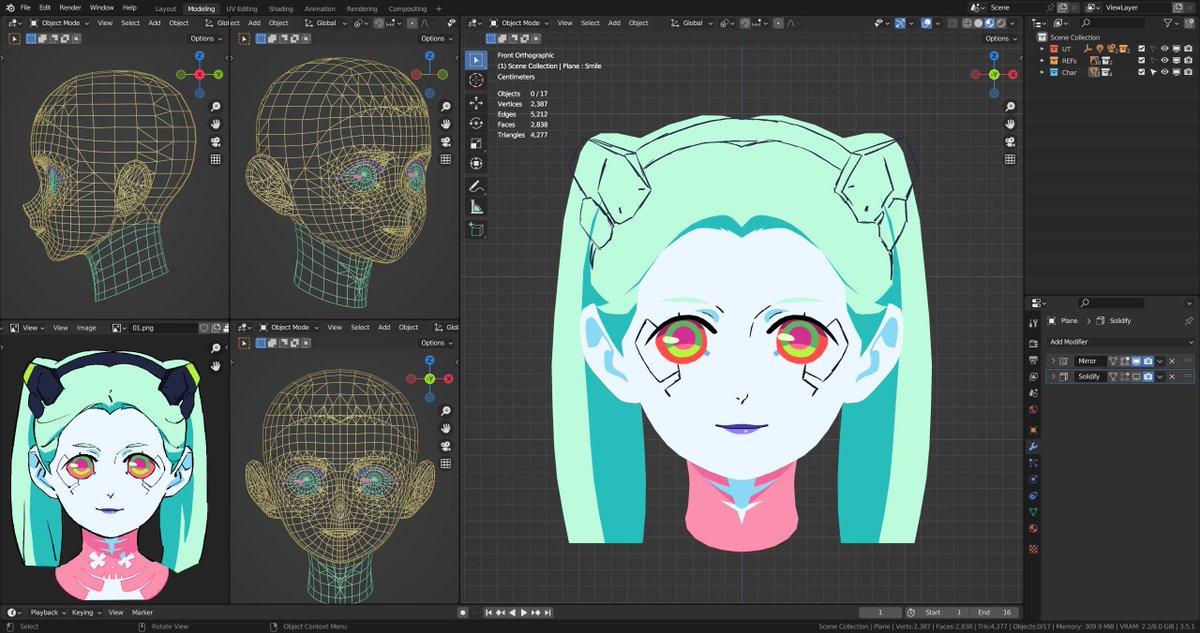This screenshot has height=633, width=1200.
Task: Remove the Mirror modifier with X
Action: pos(1172,361)
